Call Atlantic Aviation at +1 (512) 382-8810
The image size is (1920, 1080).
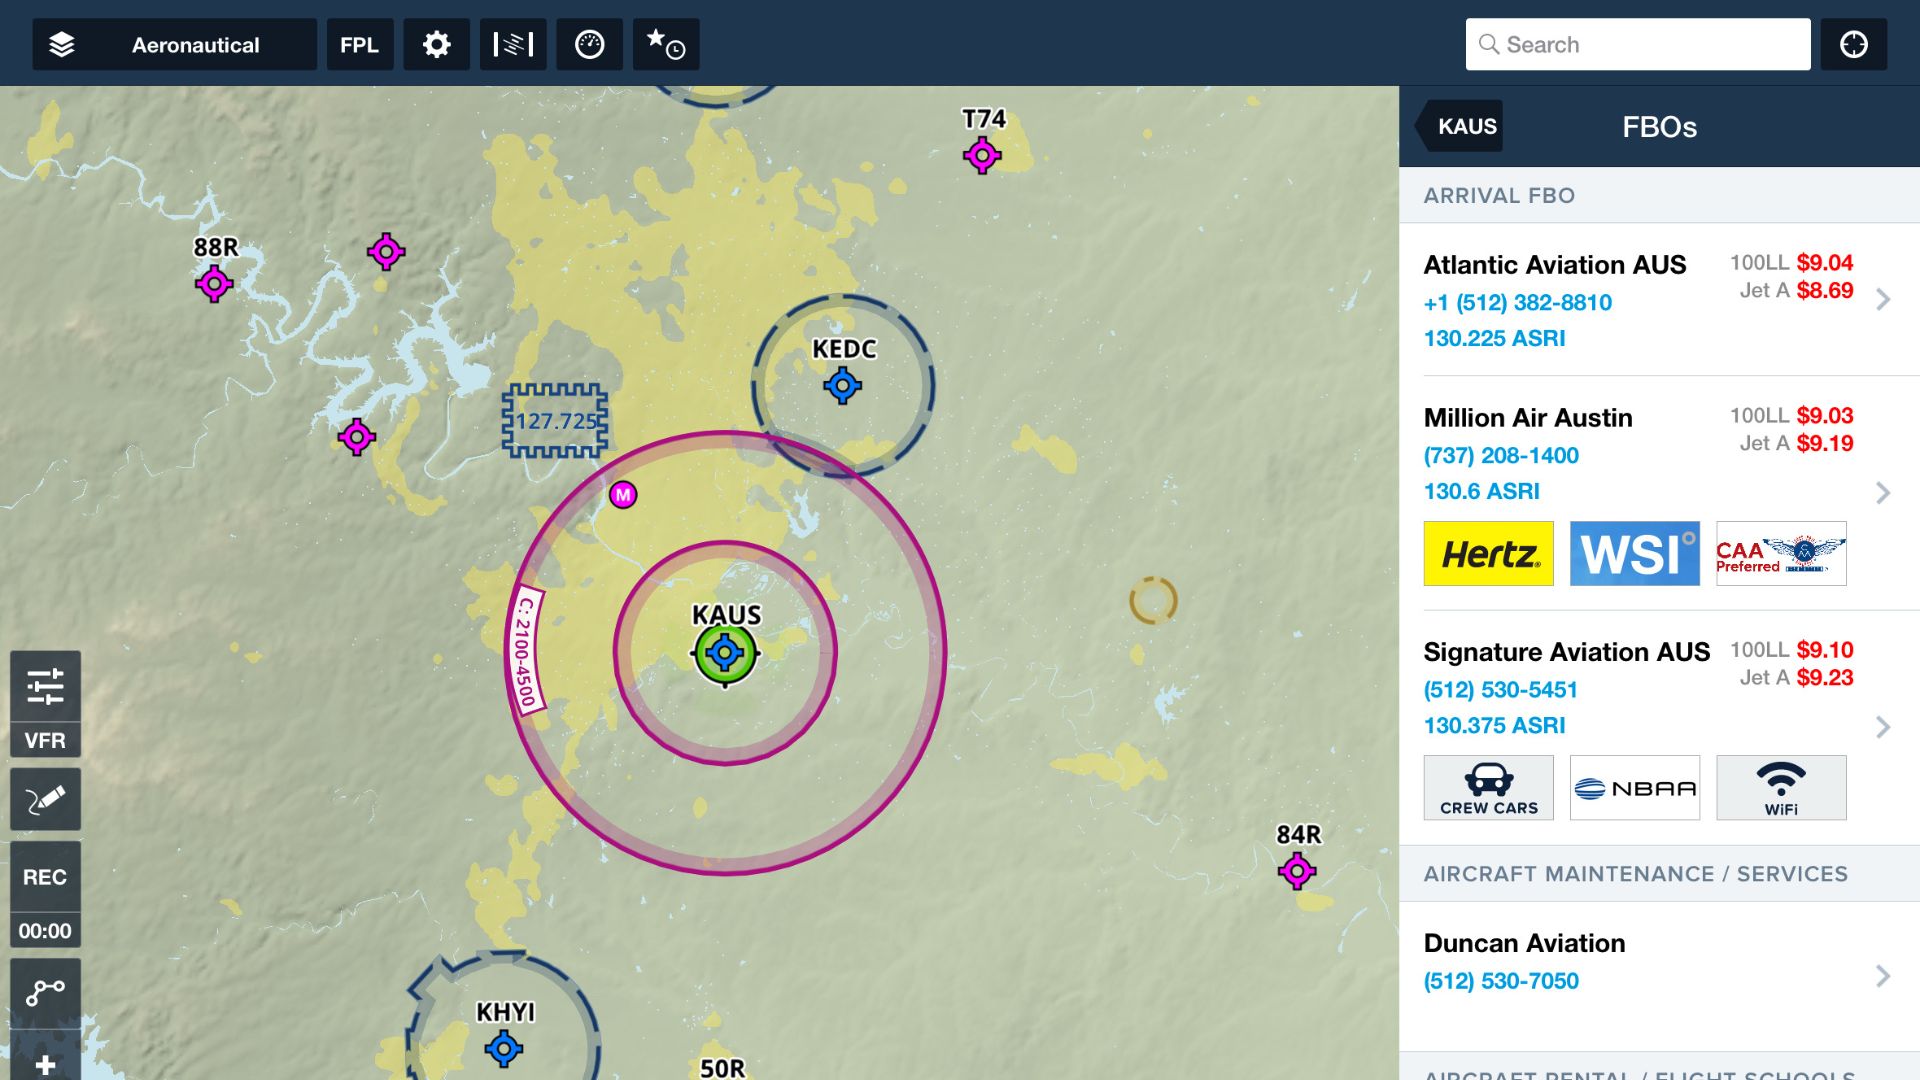(x=1517, y=302)
